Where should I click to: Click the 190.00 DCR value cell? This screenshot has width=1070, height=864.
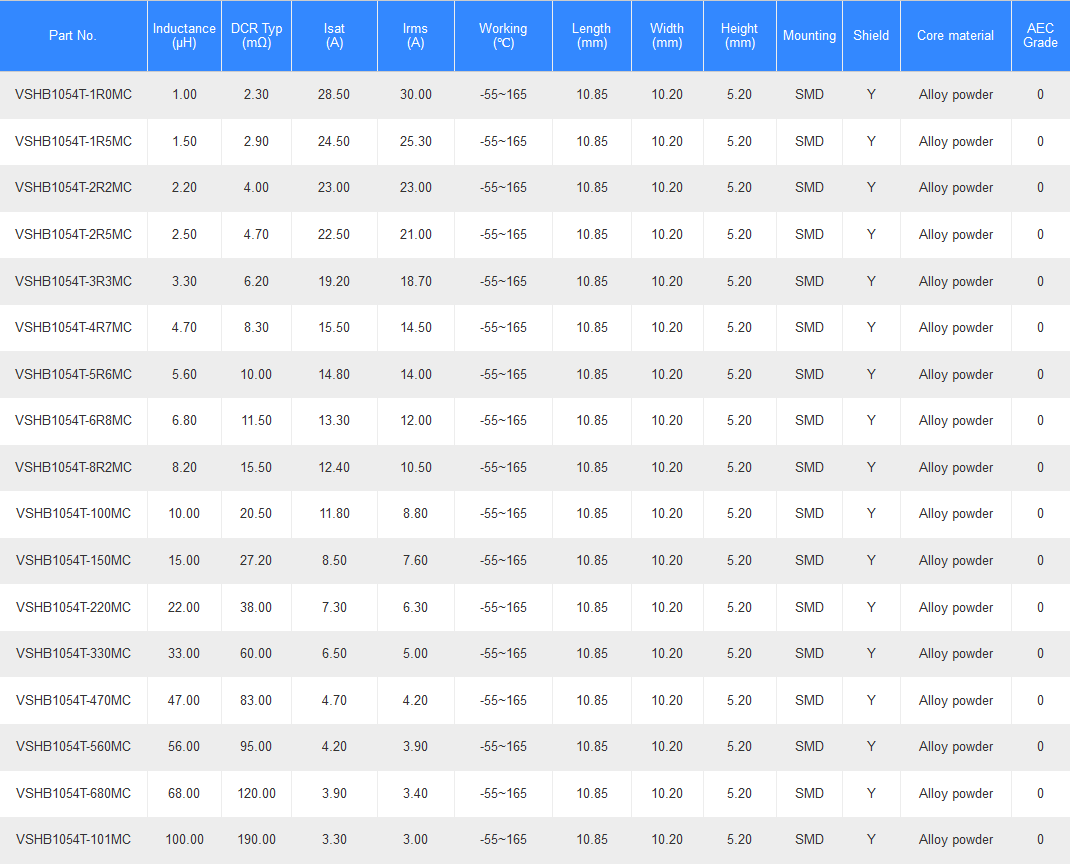(x=257, y=839)
